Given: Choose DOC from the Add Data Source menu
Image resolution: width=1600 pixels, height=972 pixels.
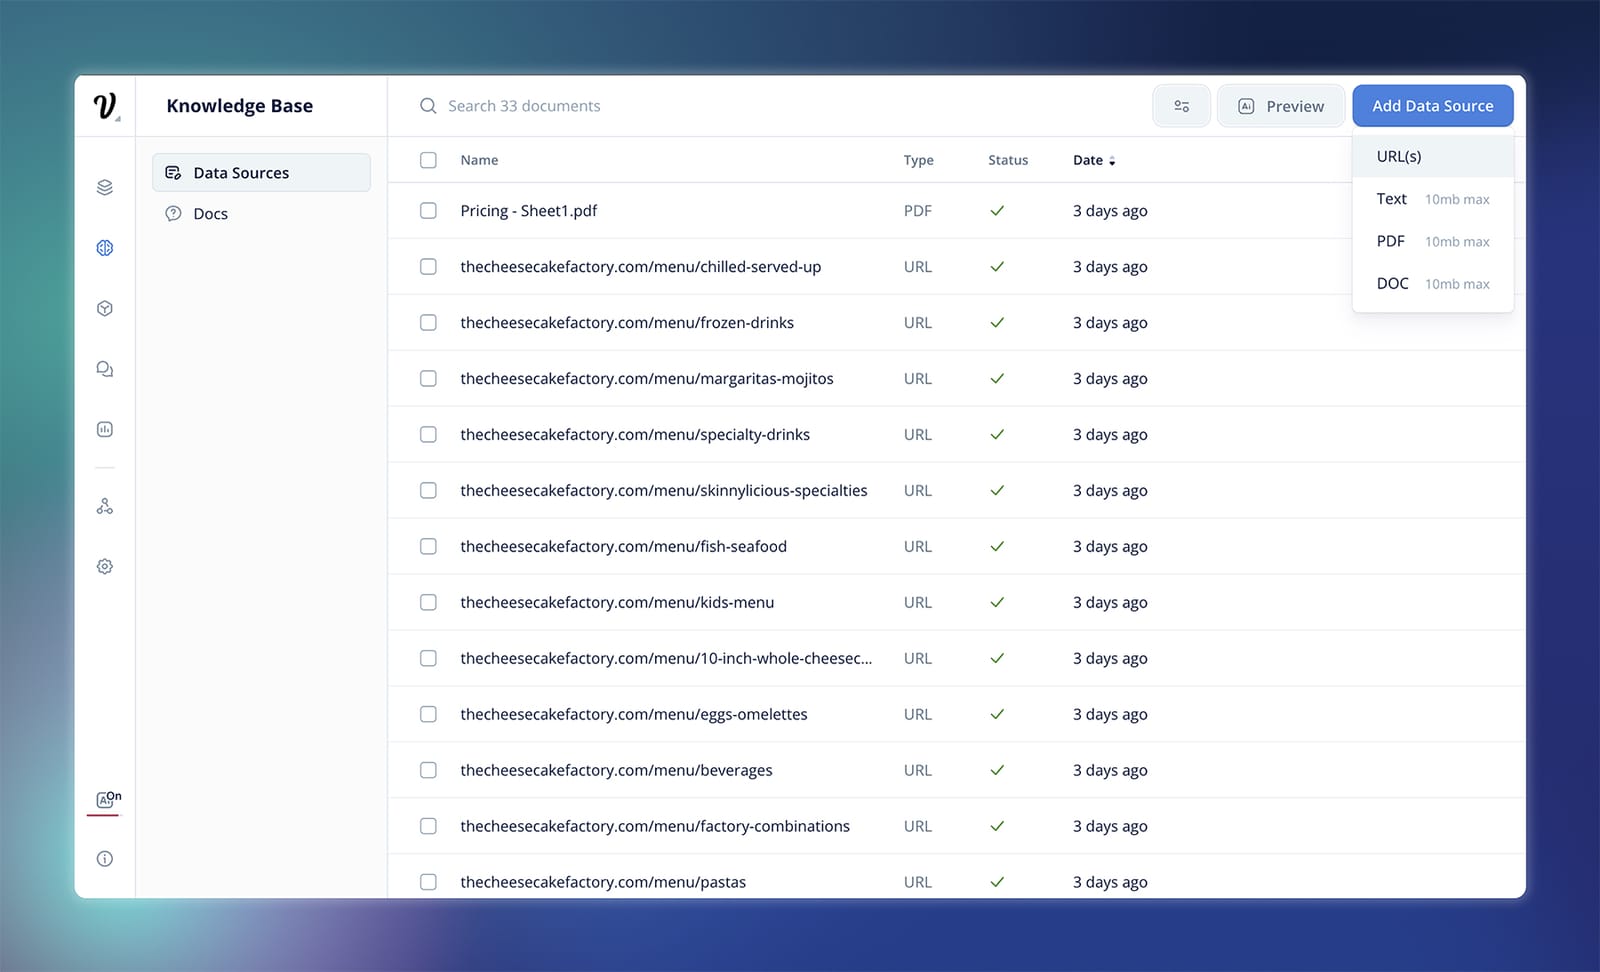Looking at the screenshot, I should [1432, 283].
